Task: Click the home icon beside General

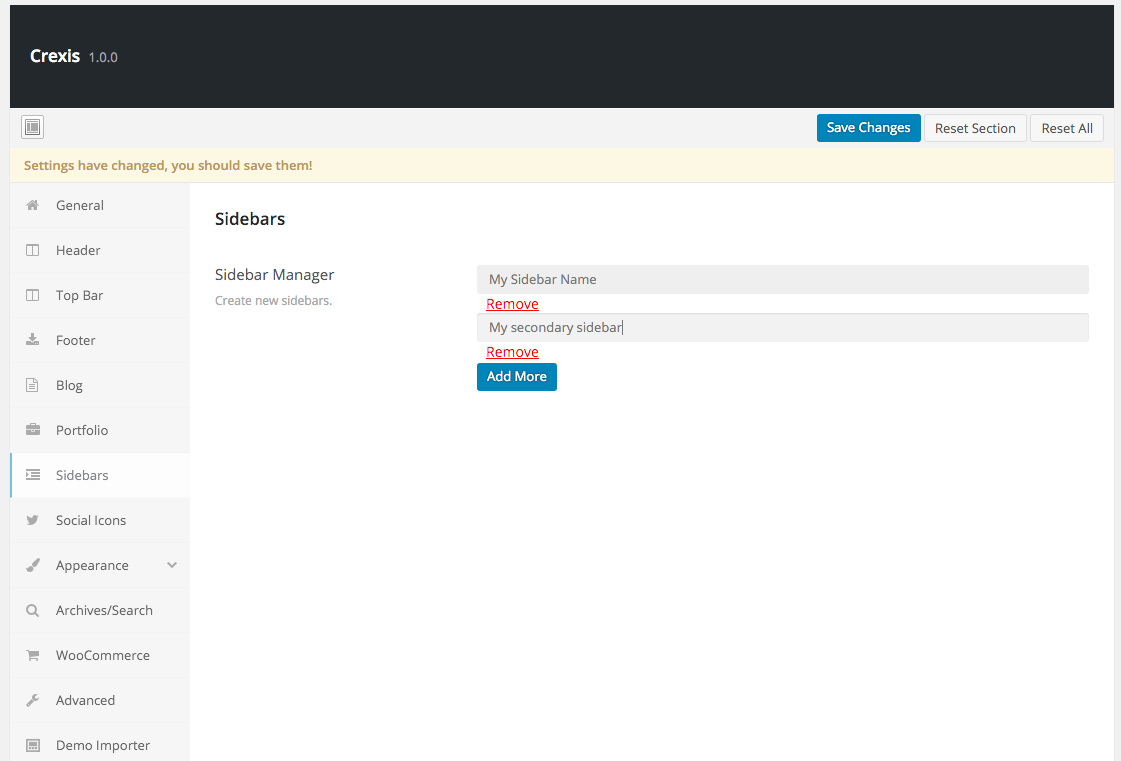Action: (33, 205)
